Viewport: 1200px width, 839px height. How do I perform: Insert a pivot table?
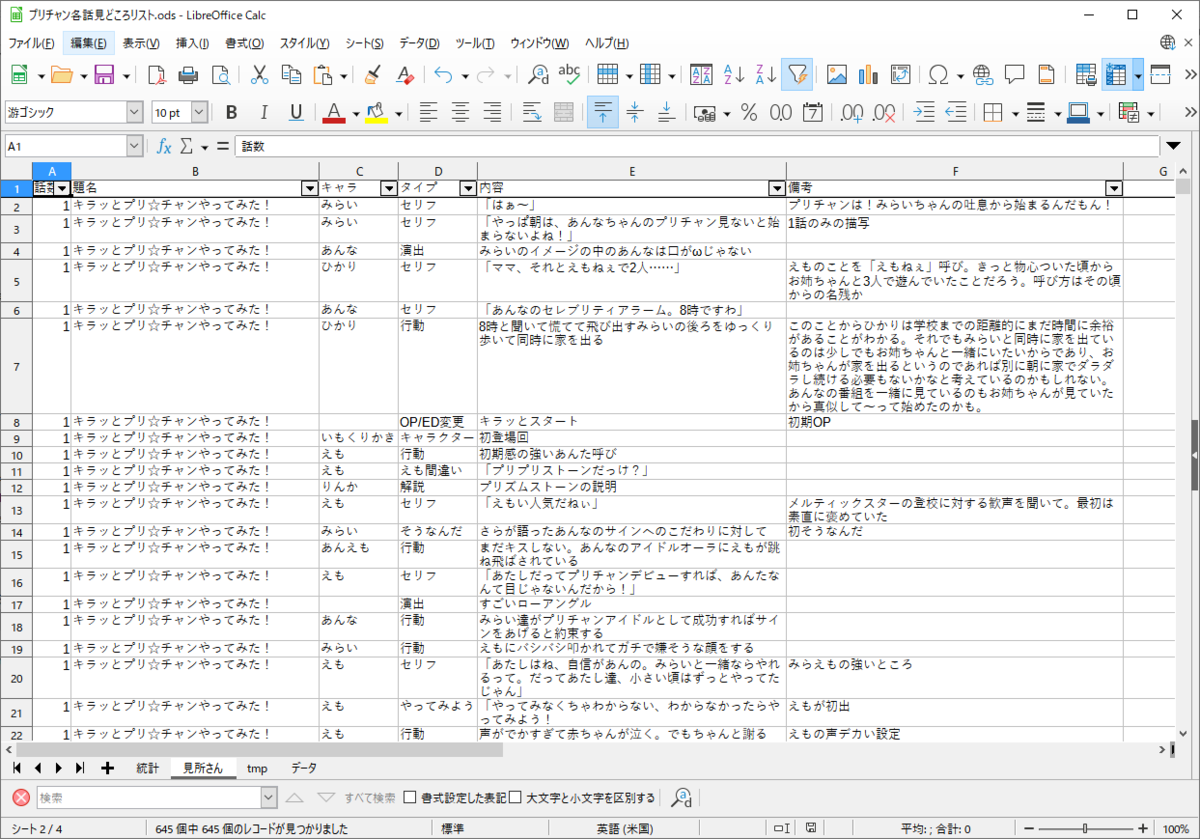[901, 74]
